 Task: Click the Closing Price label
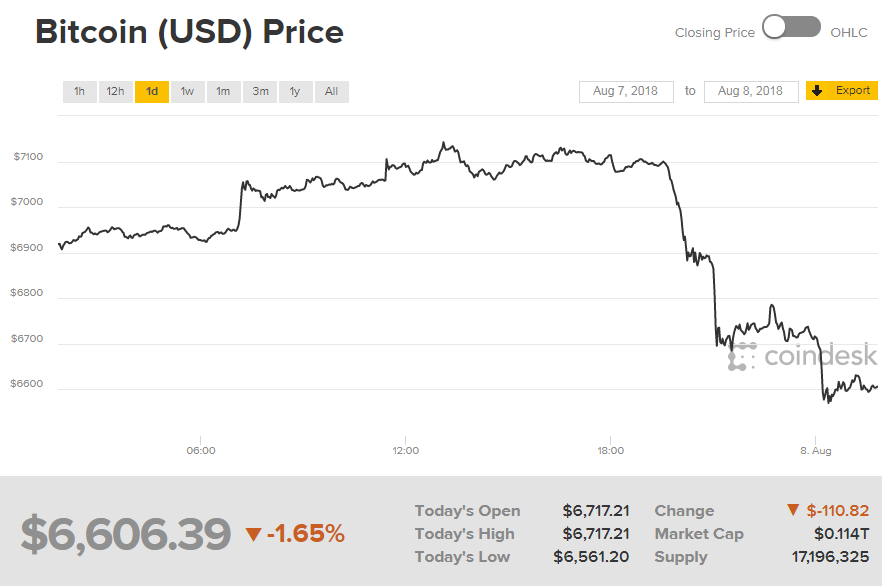pos(715,33)
